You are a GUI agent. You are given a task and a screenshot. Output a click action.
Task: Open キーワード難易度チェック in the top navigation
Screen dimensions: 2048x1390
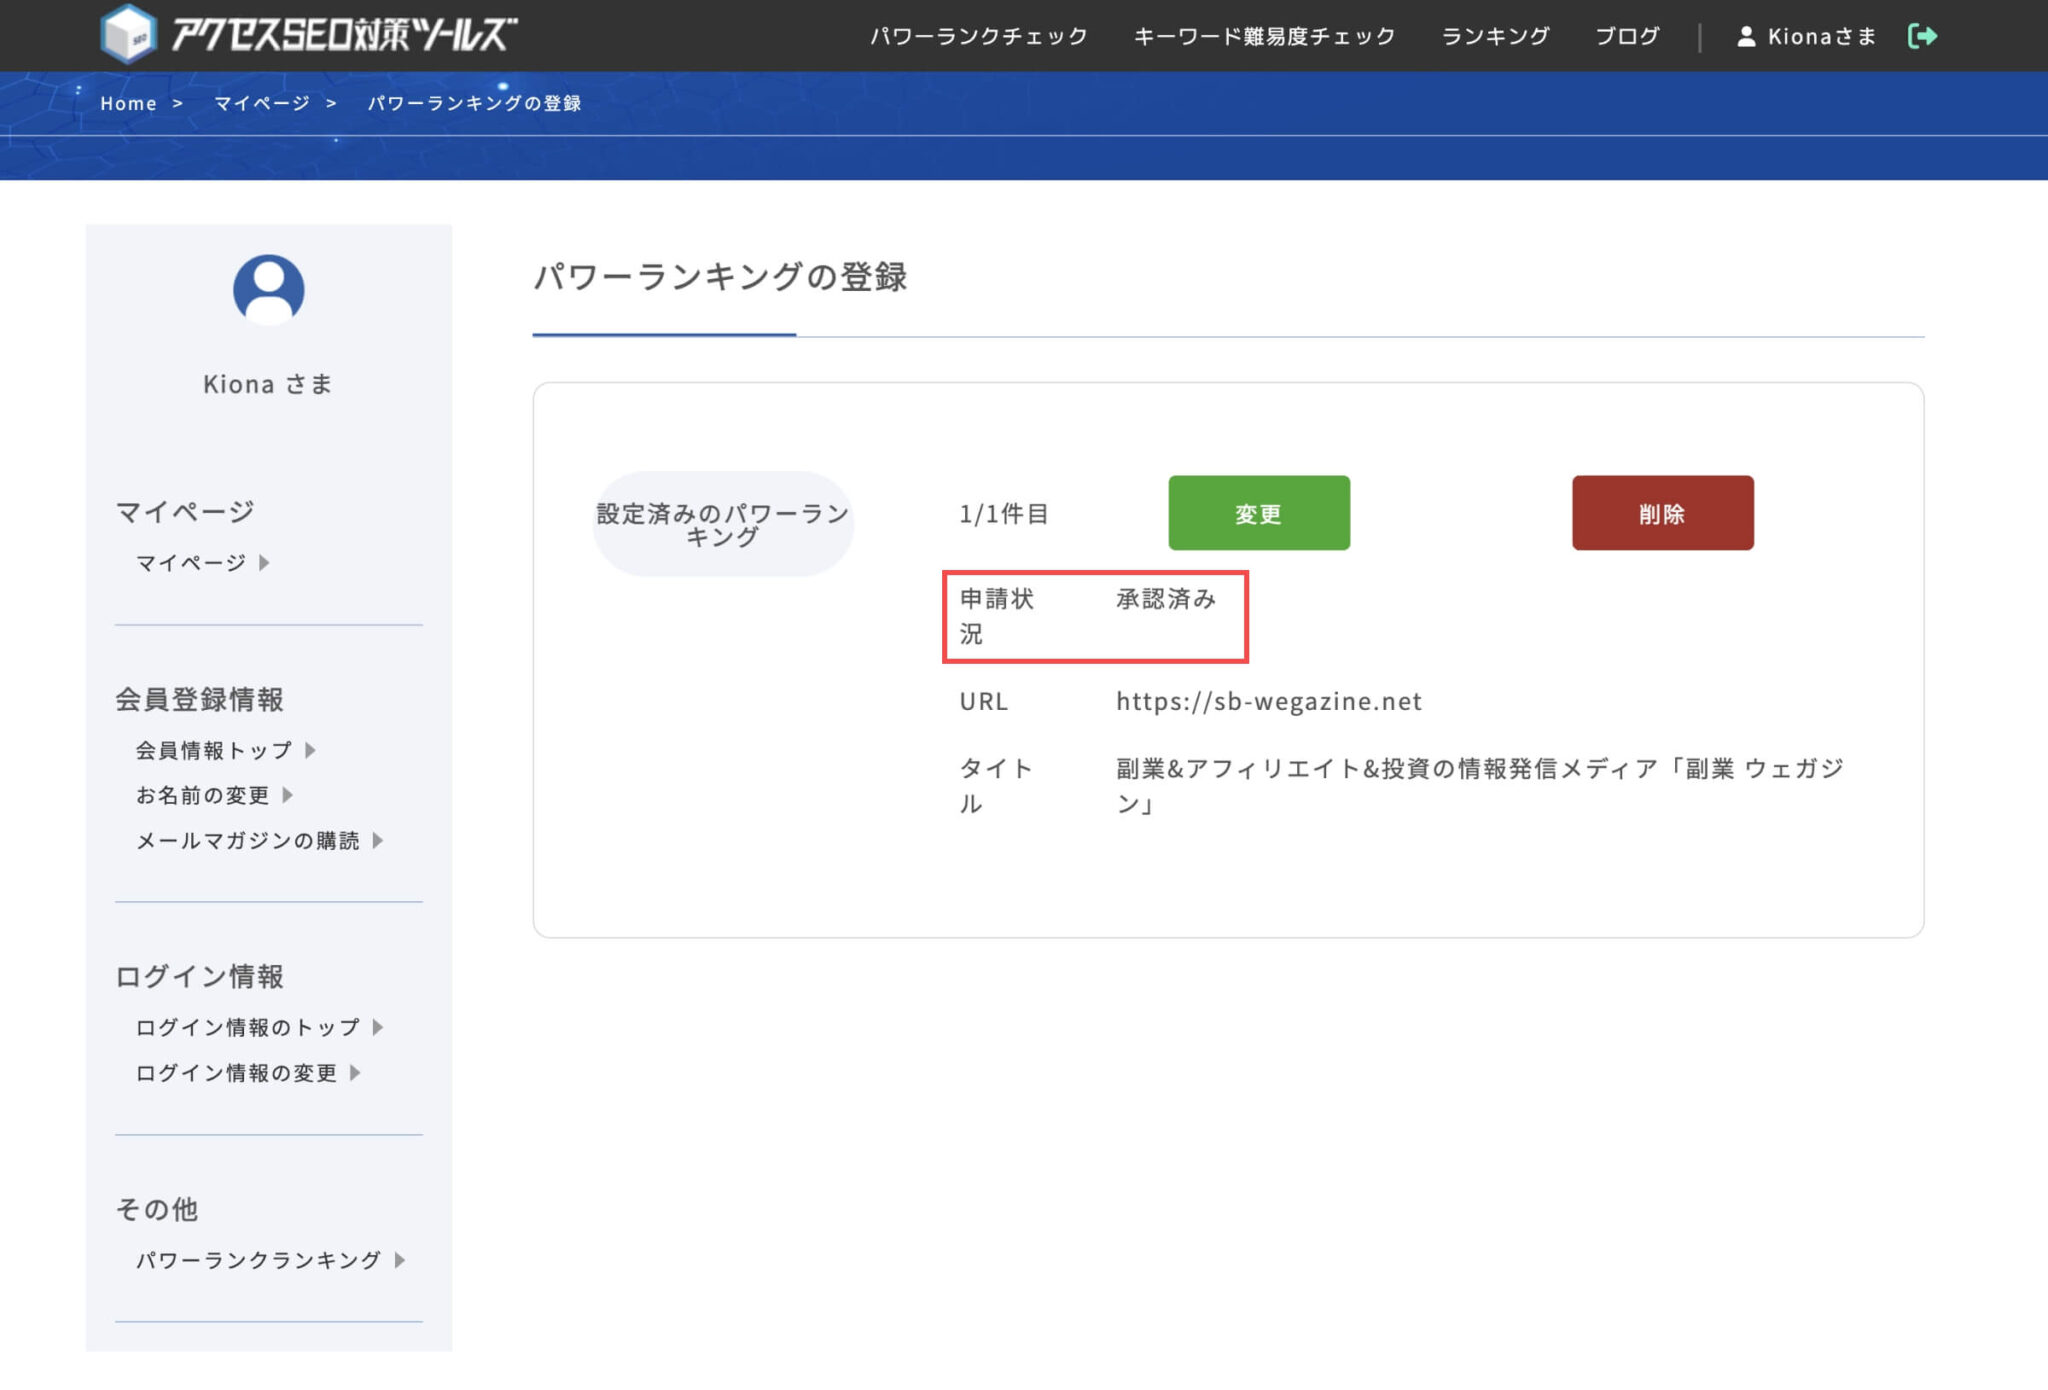pos(1264,35)
